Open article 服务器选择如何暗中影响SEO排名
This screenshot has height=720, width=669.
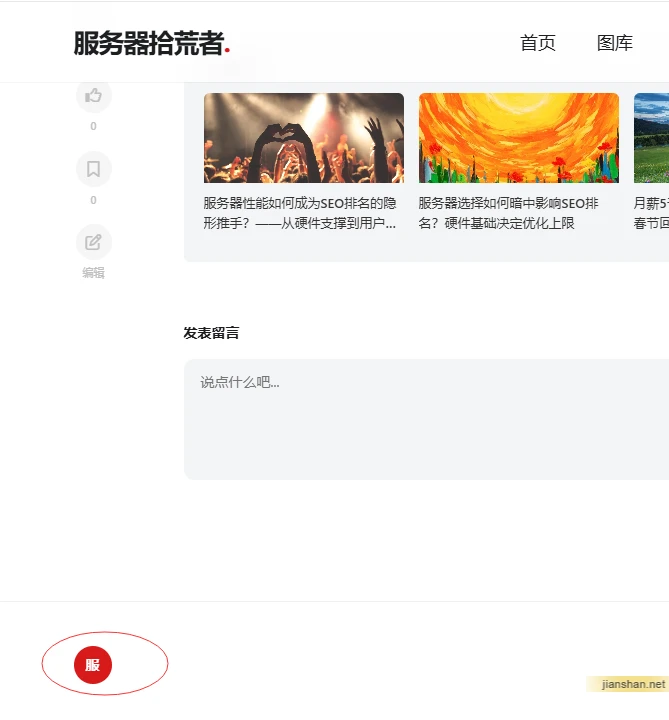(508, 213)
